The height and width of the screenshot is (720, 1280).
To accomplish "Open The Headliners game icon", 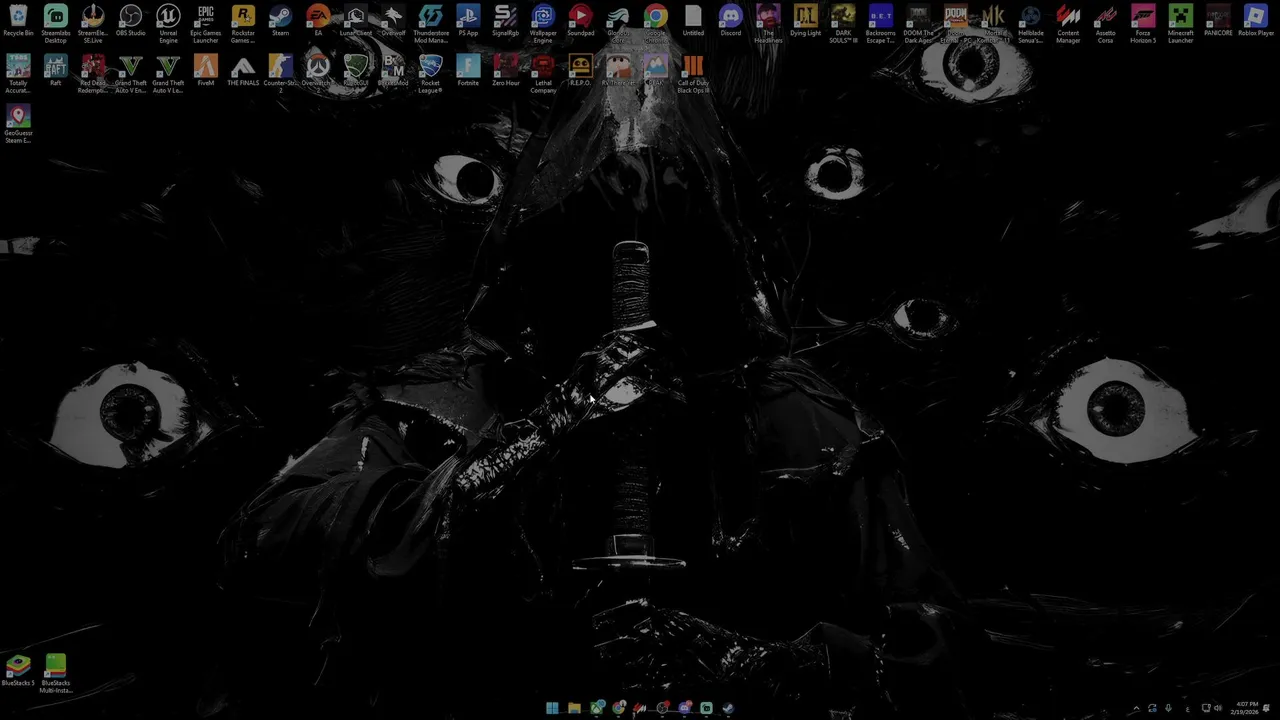I will coord(768,24).
